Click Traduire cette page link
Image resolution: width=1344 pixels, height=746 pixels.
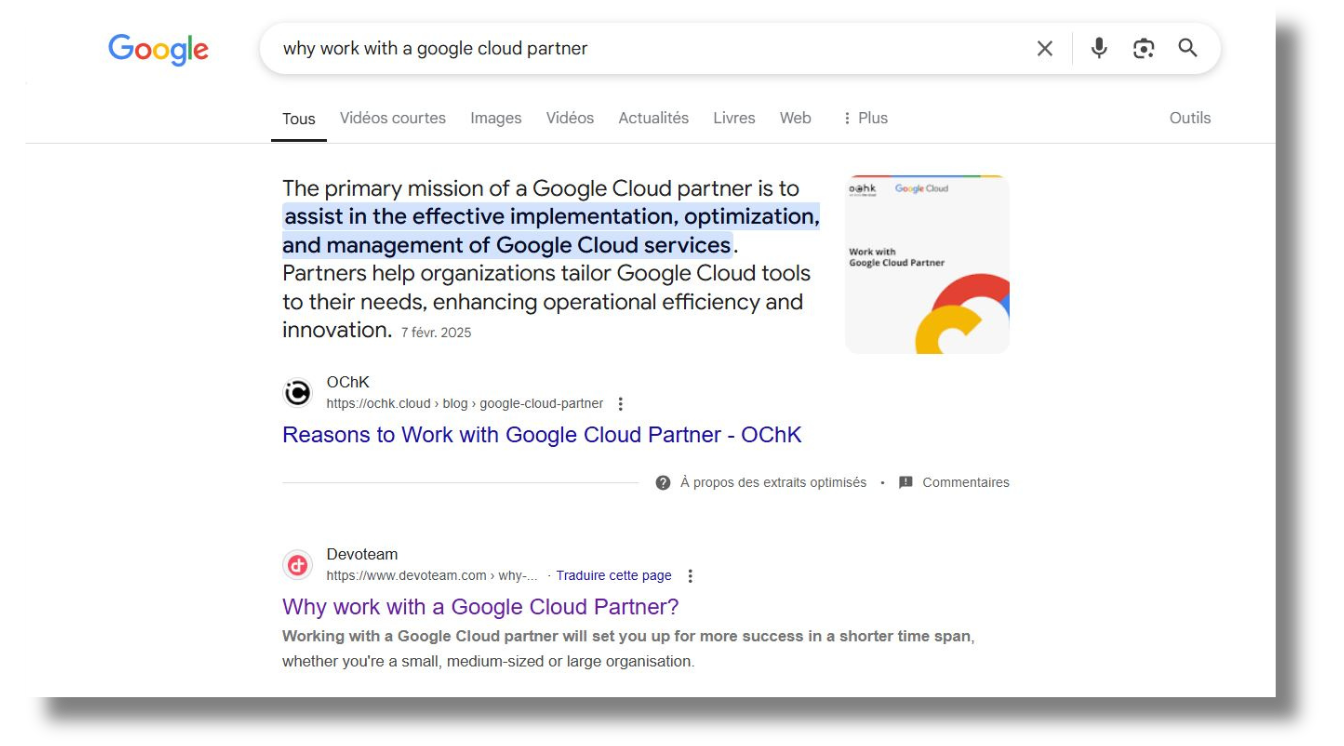pos(614,576)
